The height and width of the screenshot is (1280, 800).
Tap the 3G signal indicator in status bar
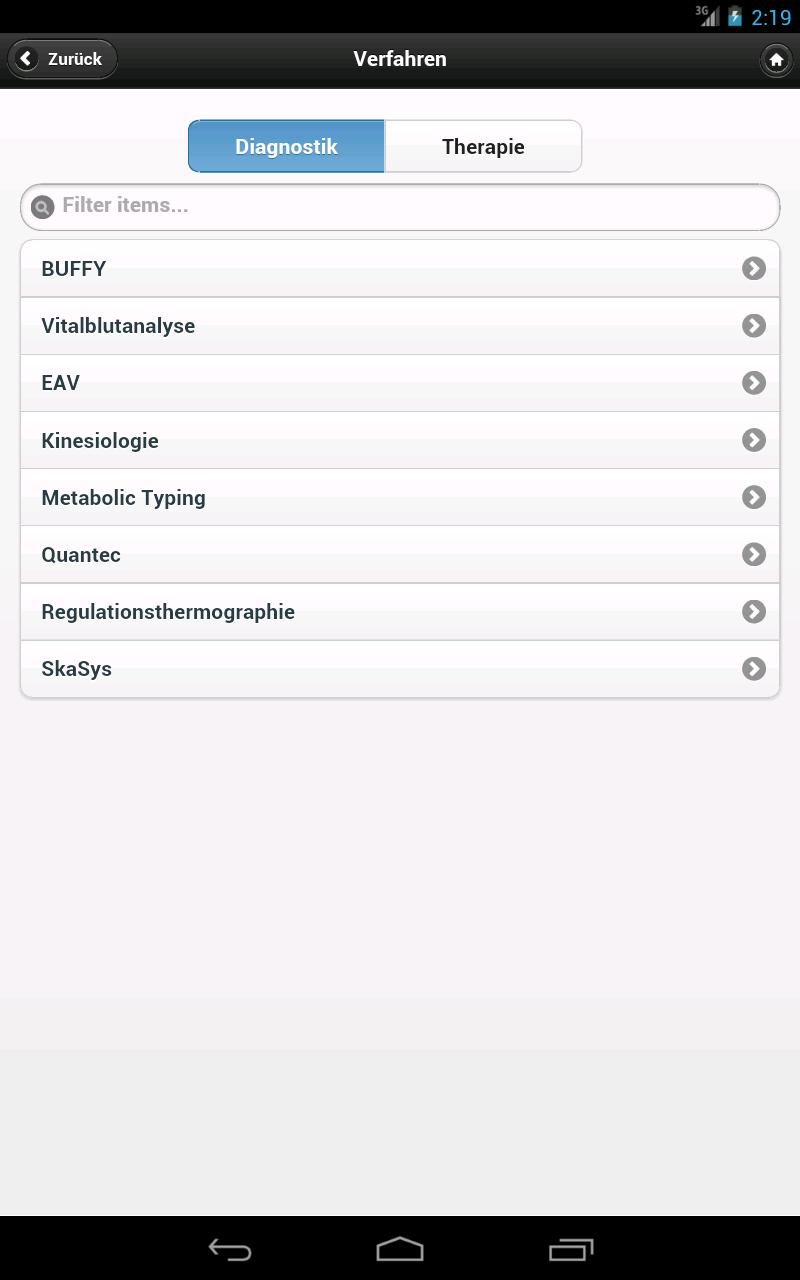(707, 14)
